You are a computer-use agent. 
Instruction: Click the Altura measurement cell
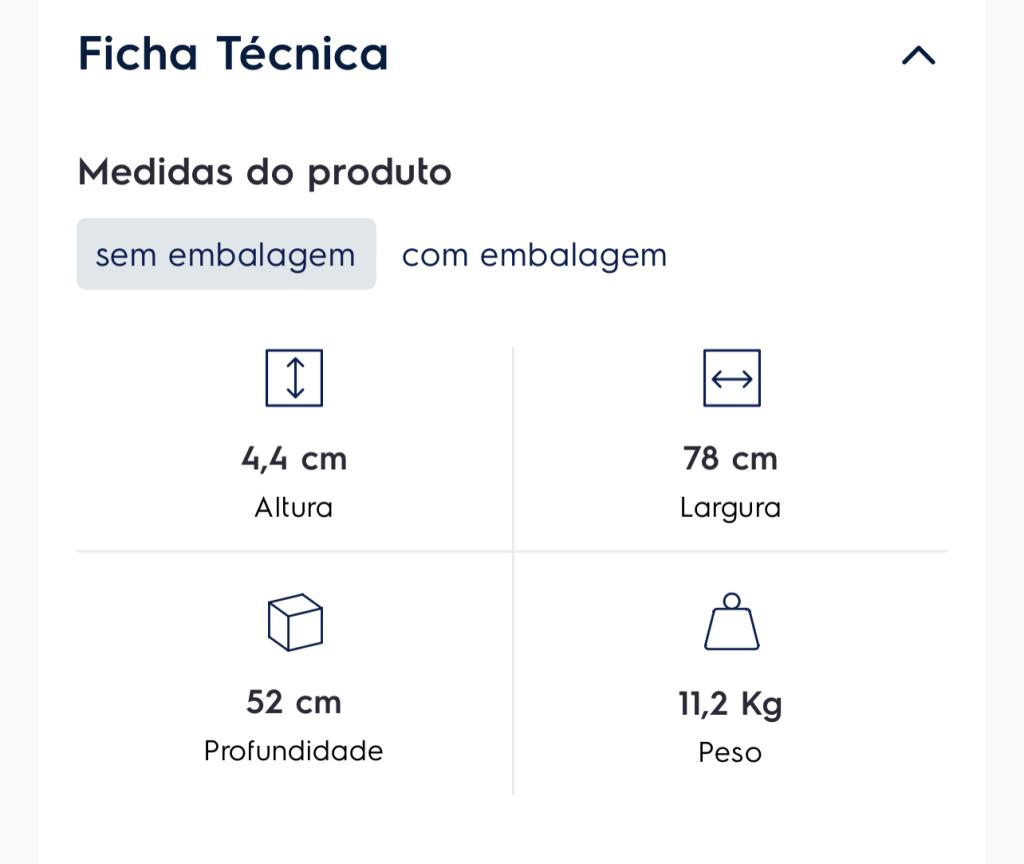[x=295, y=449]
